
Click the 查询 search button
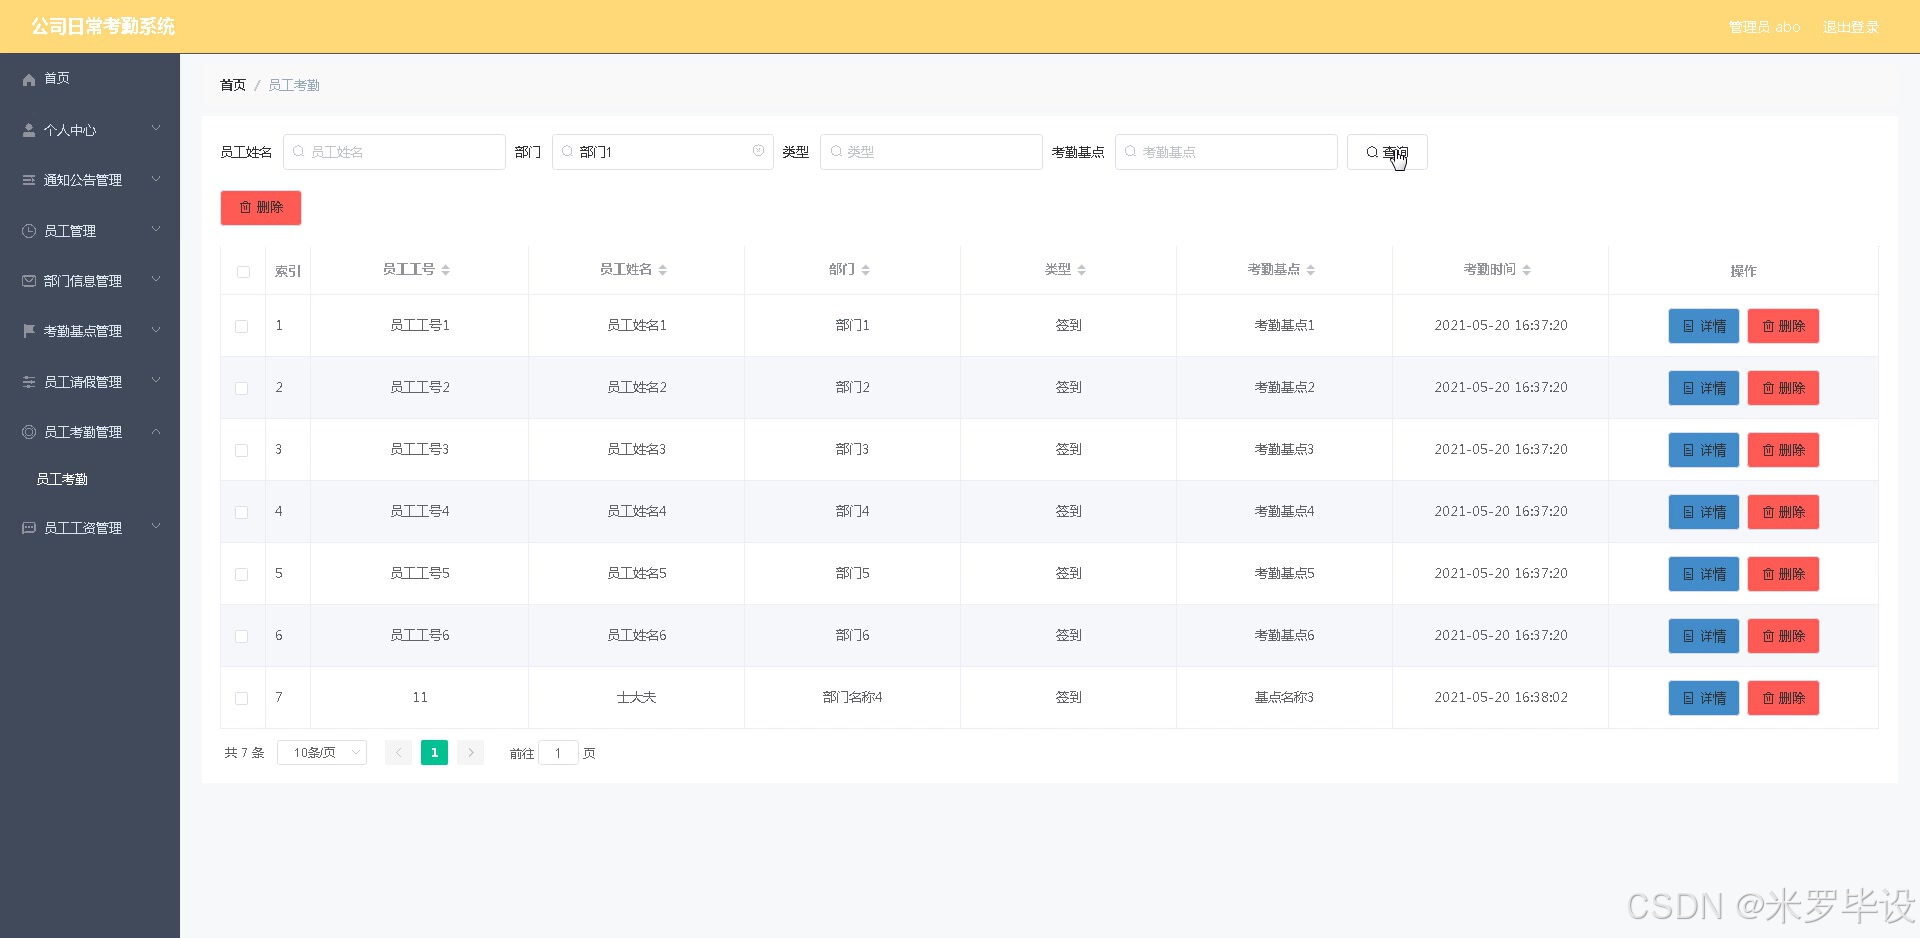pos(1387,152)
